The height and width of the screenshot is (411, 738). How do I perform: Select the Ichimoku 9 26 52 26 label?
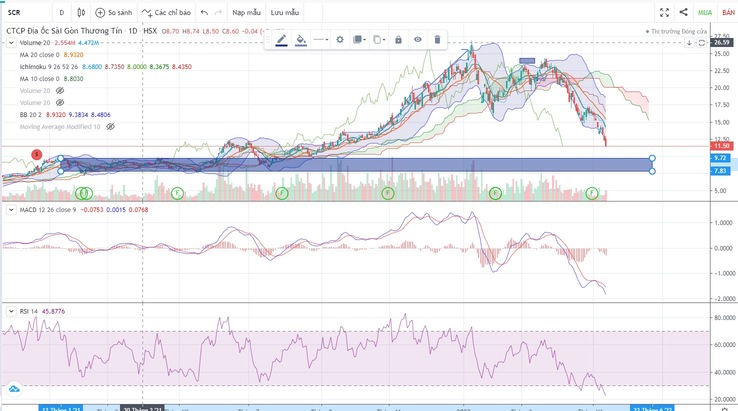pyautogui.click(x=49, y=67)
